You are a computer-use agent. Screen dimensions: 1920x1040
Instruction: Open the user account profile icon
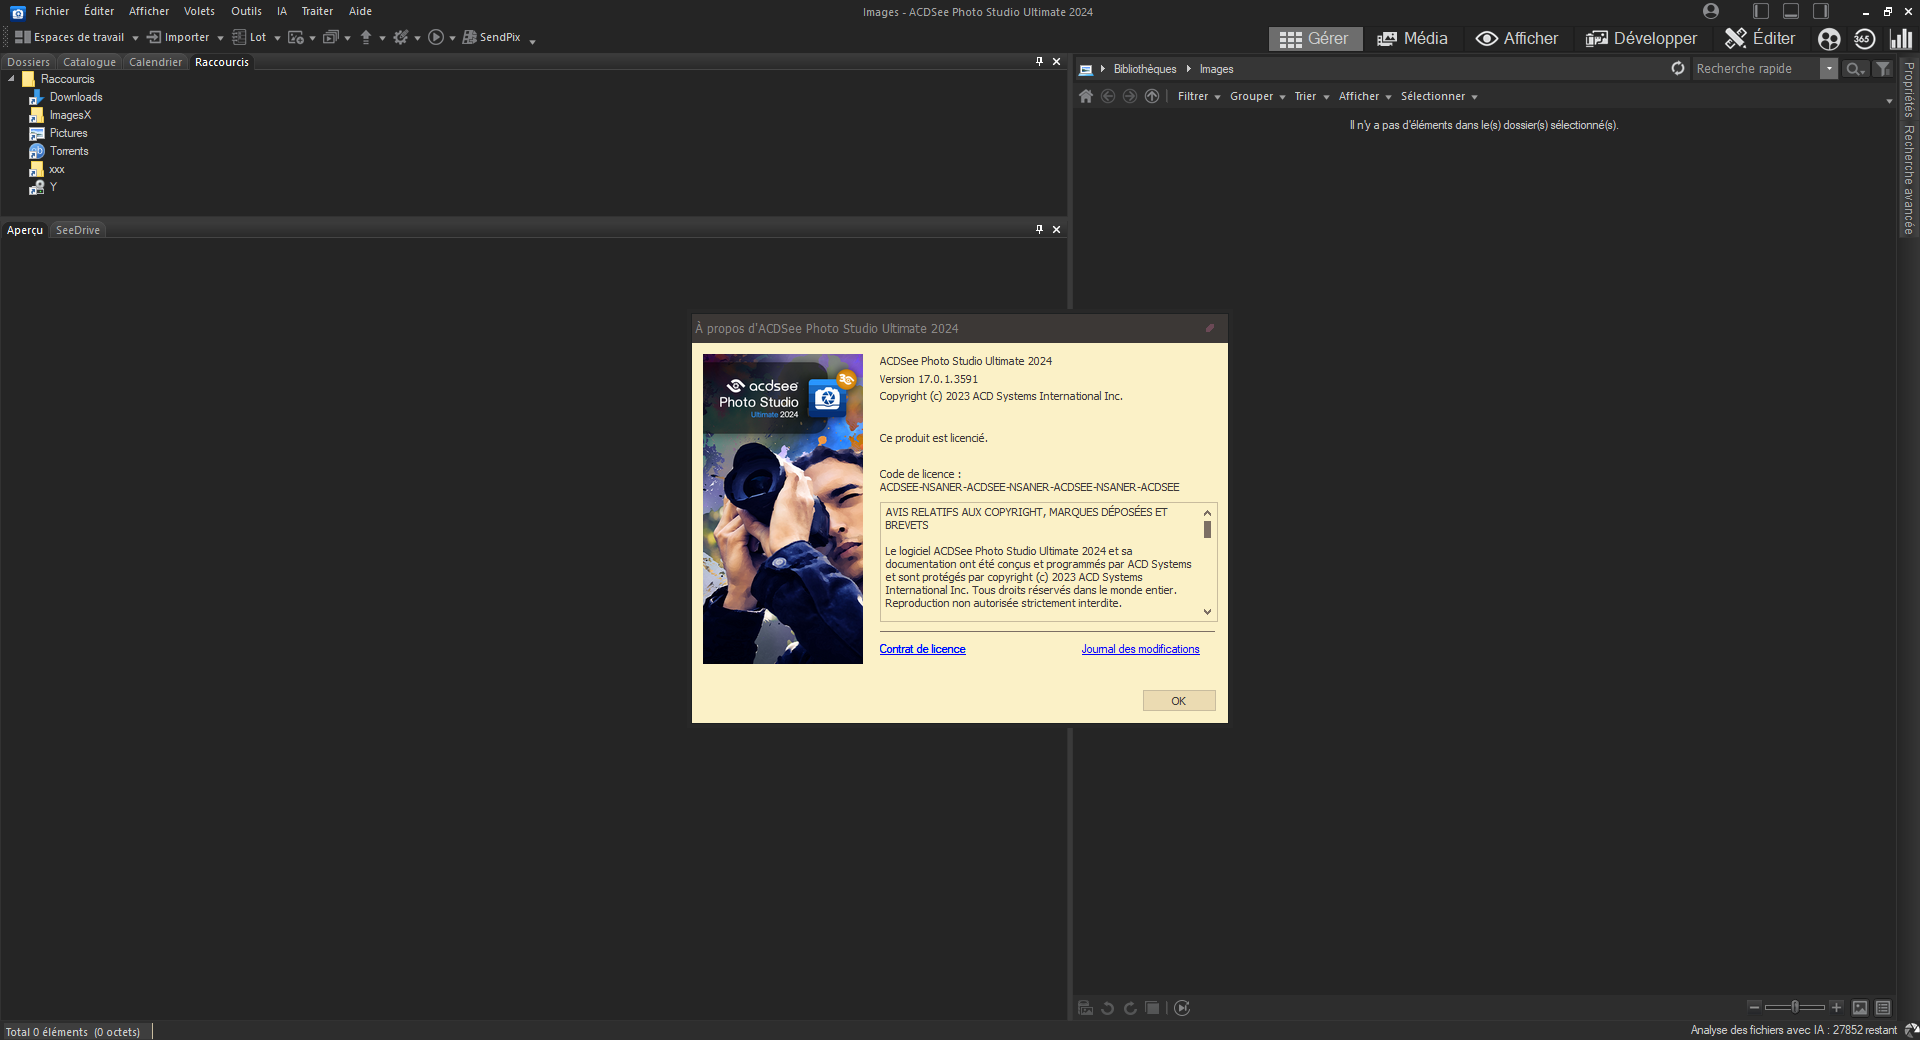click(1711, 11)
